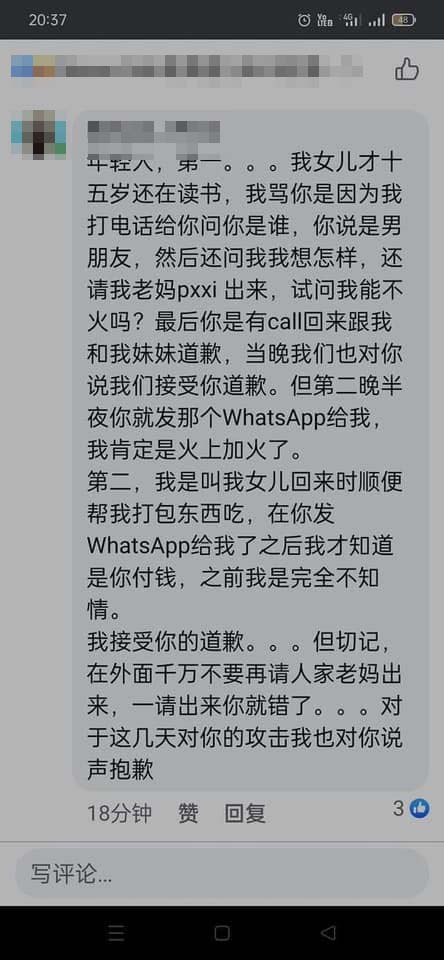Like the comment using 赞
Image resolution: width=444 pixels, height=960 pixels.
[x=188, y=813]
